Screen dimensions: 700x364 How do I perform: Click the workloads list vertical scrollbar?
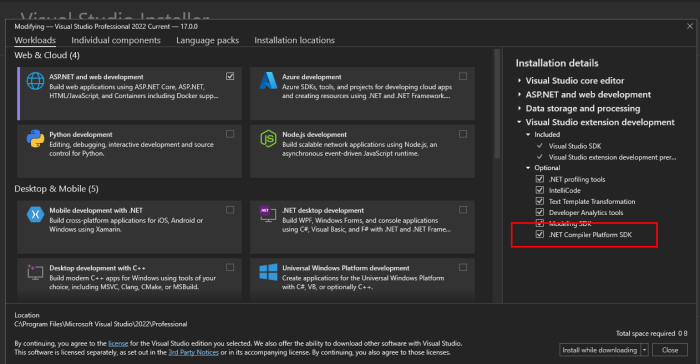click(x=497, y=104)
